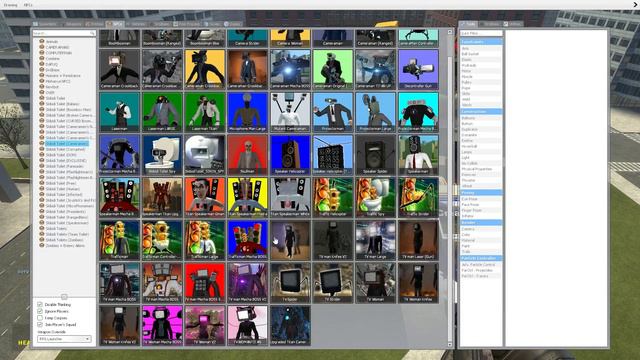The image size is (640, 360).
Task: Spawn the Traffic Helicopter NPC
Action: [x=333, y=197]
